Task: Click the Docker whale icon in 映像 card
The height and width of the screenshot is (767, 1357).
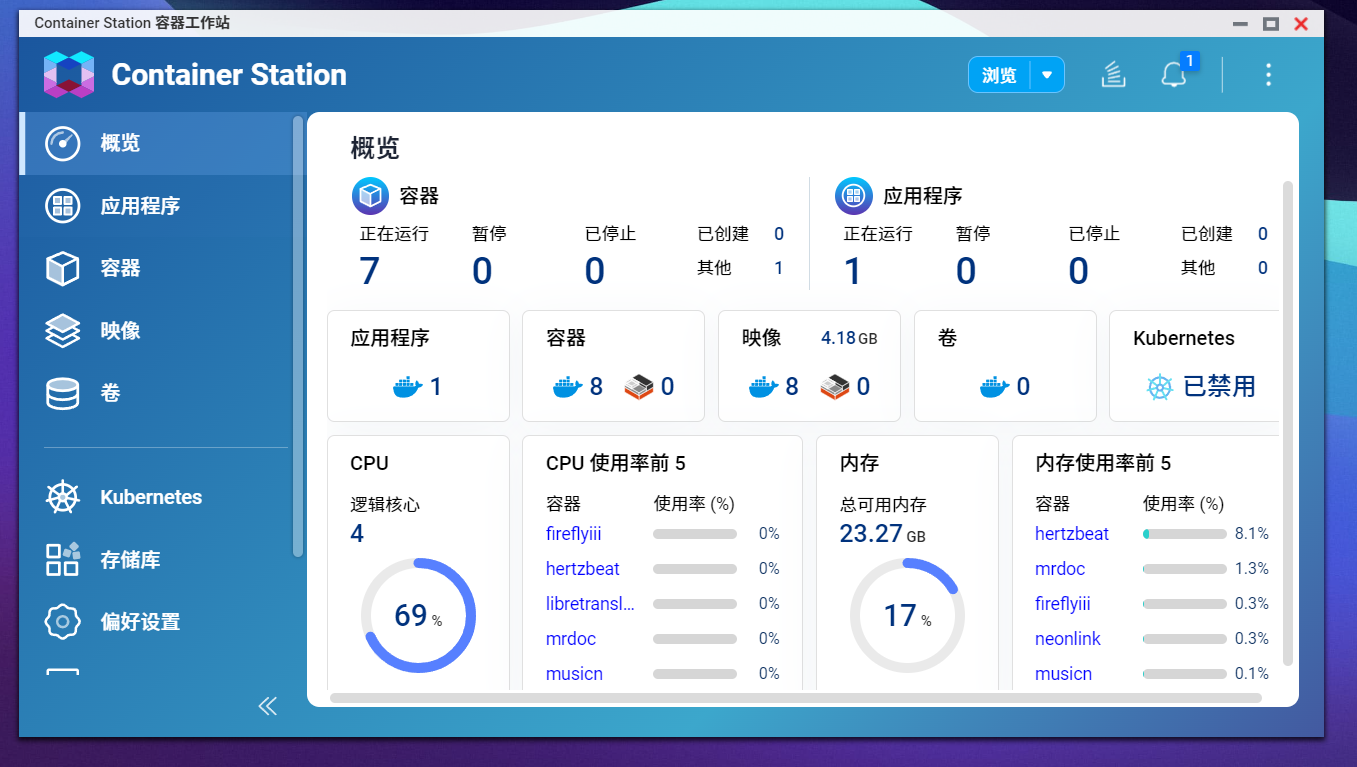Action: [763, 387]
